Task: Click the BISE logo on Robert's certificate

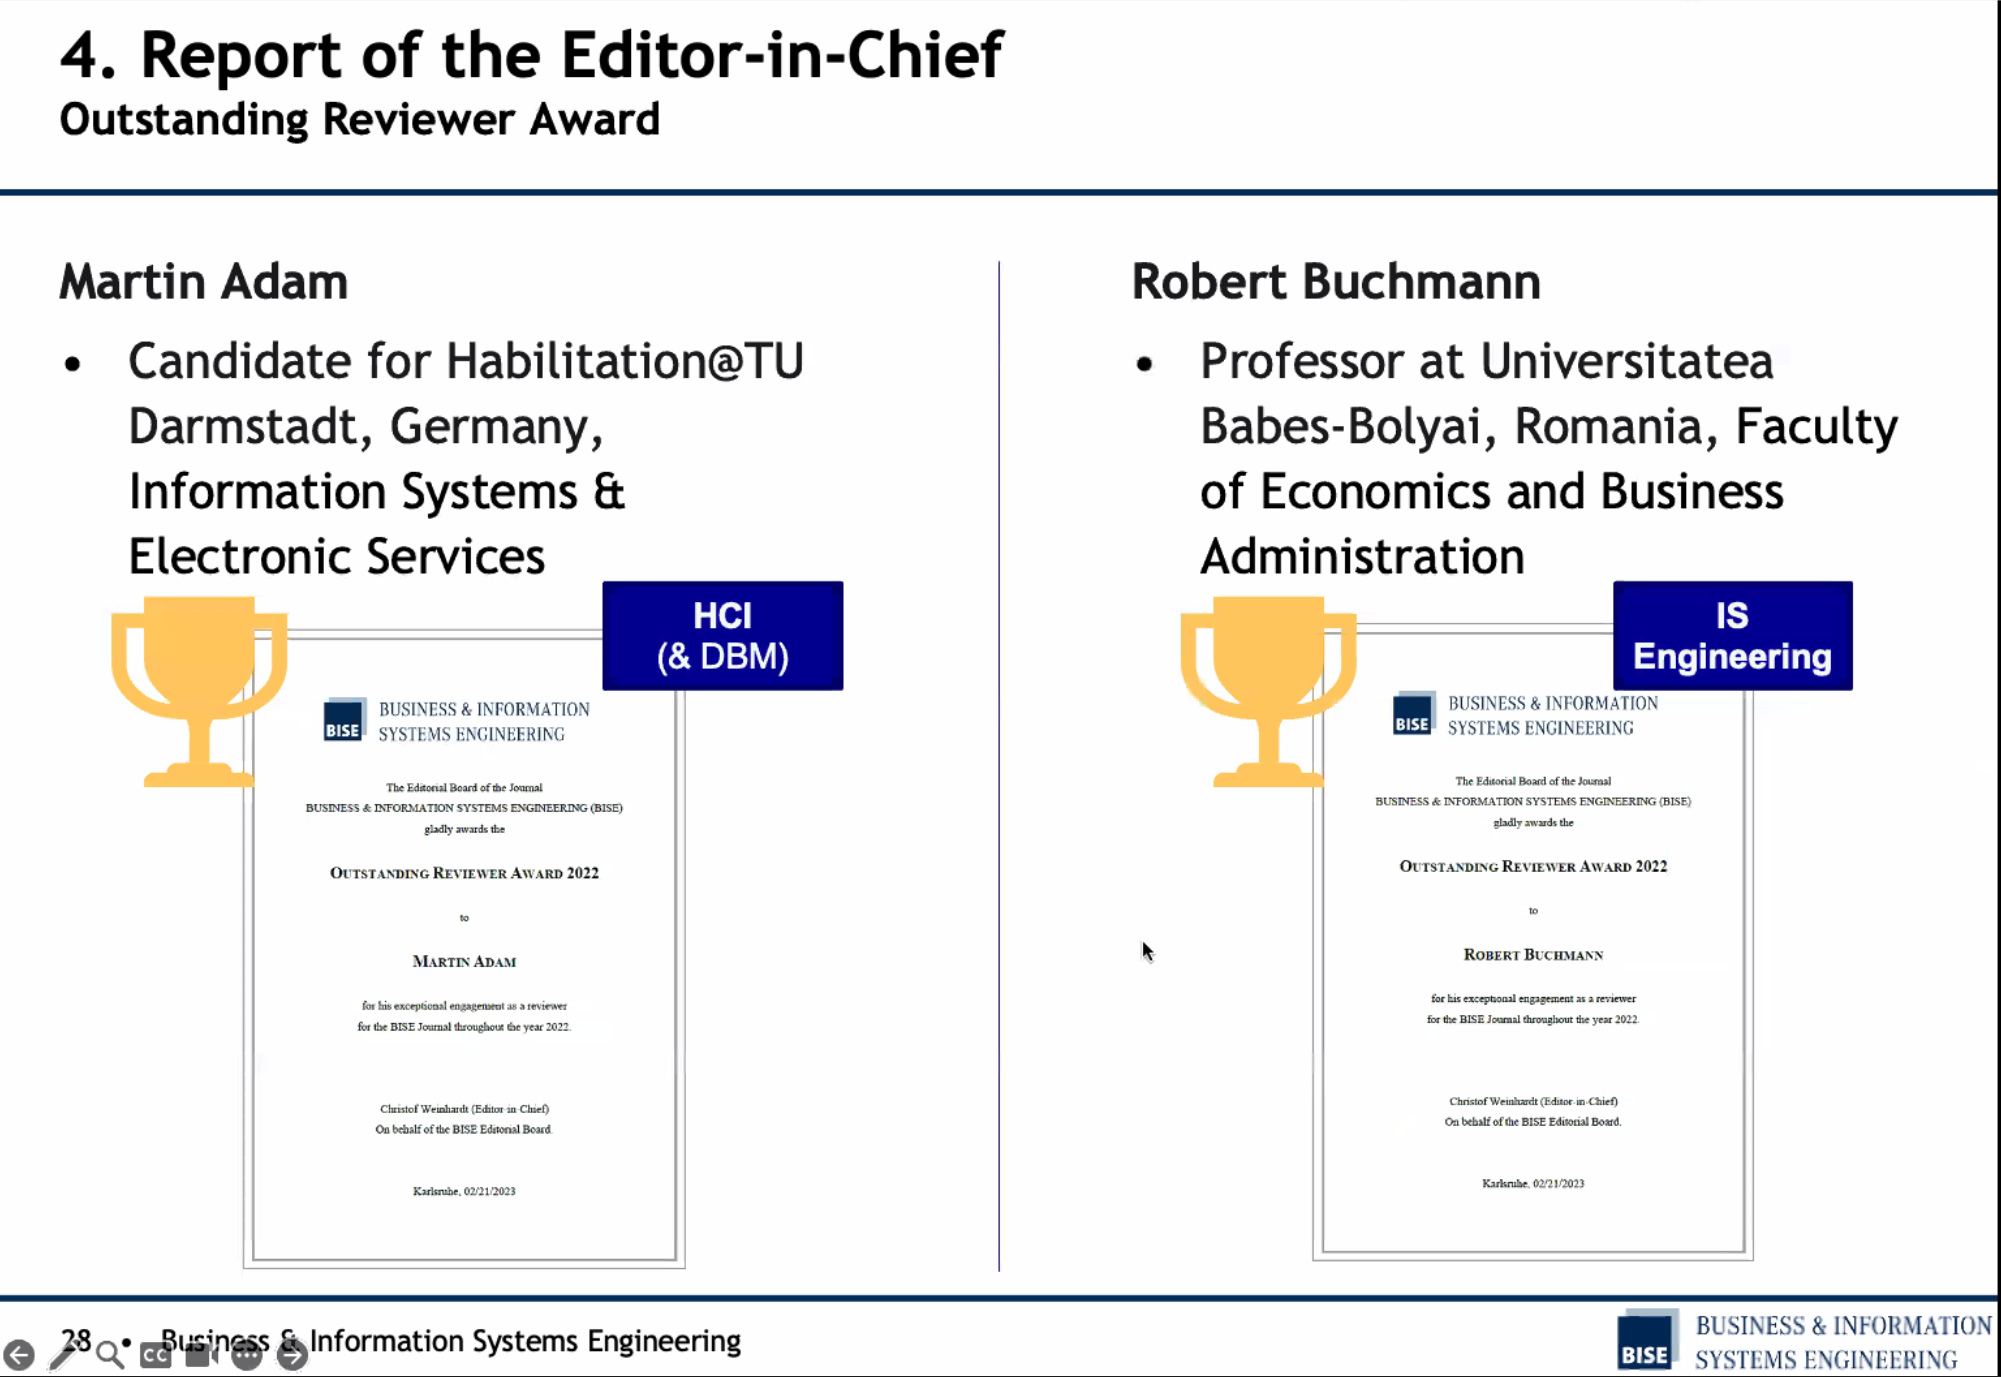Action: point(1413,713)
